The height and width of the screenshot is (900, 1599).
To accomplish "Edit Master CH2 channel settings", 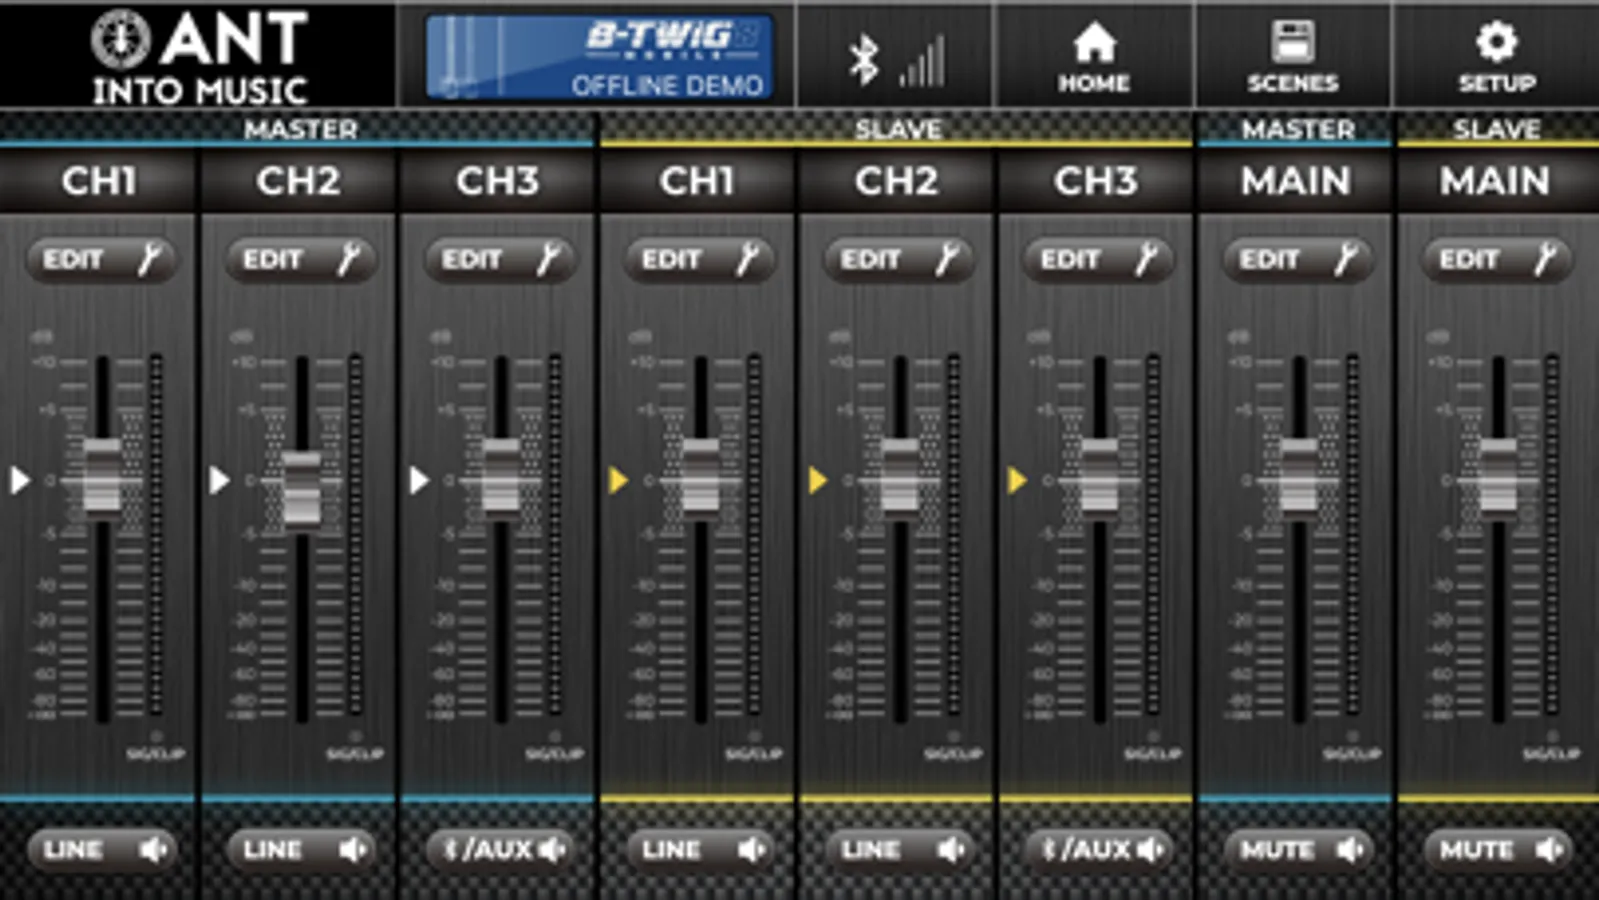I will click(301, 260).
